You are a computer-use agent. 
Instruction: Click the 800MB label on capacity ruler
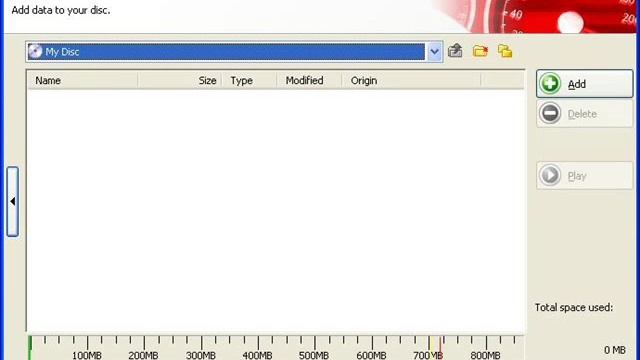tap(485, 355)
